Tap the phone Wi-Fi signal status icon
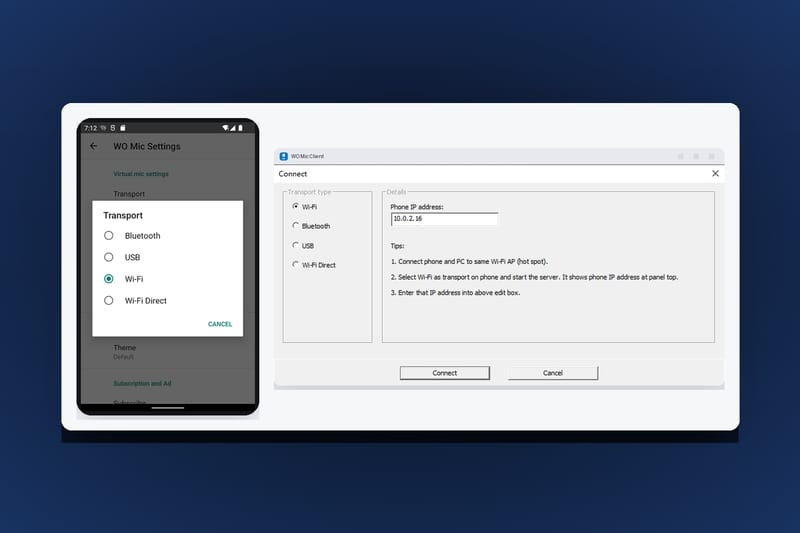The image size is (800, 533). coord(225,128)
